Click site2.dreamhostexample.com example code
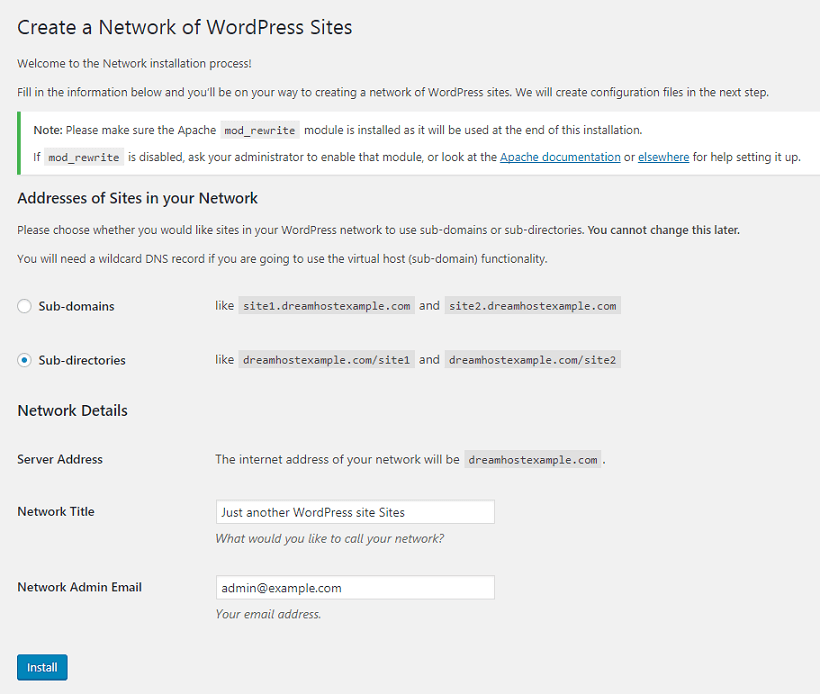The height and width of the screenshot is (694, 820). click(x=532, y=306)
